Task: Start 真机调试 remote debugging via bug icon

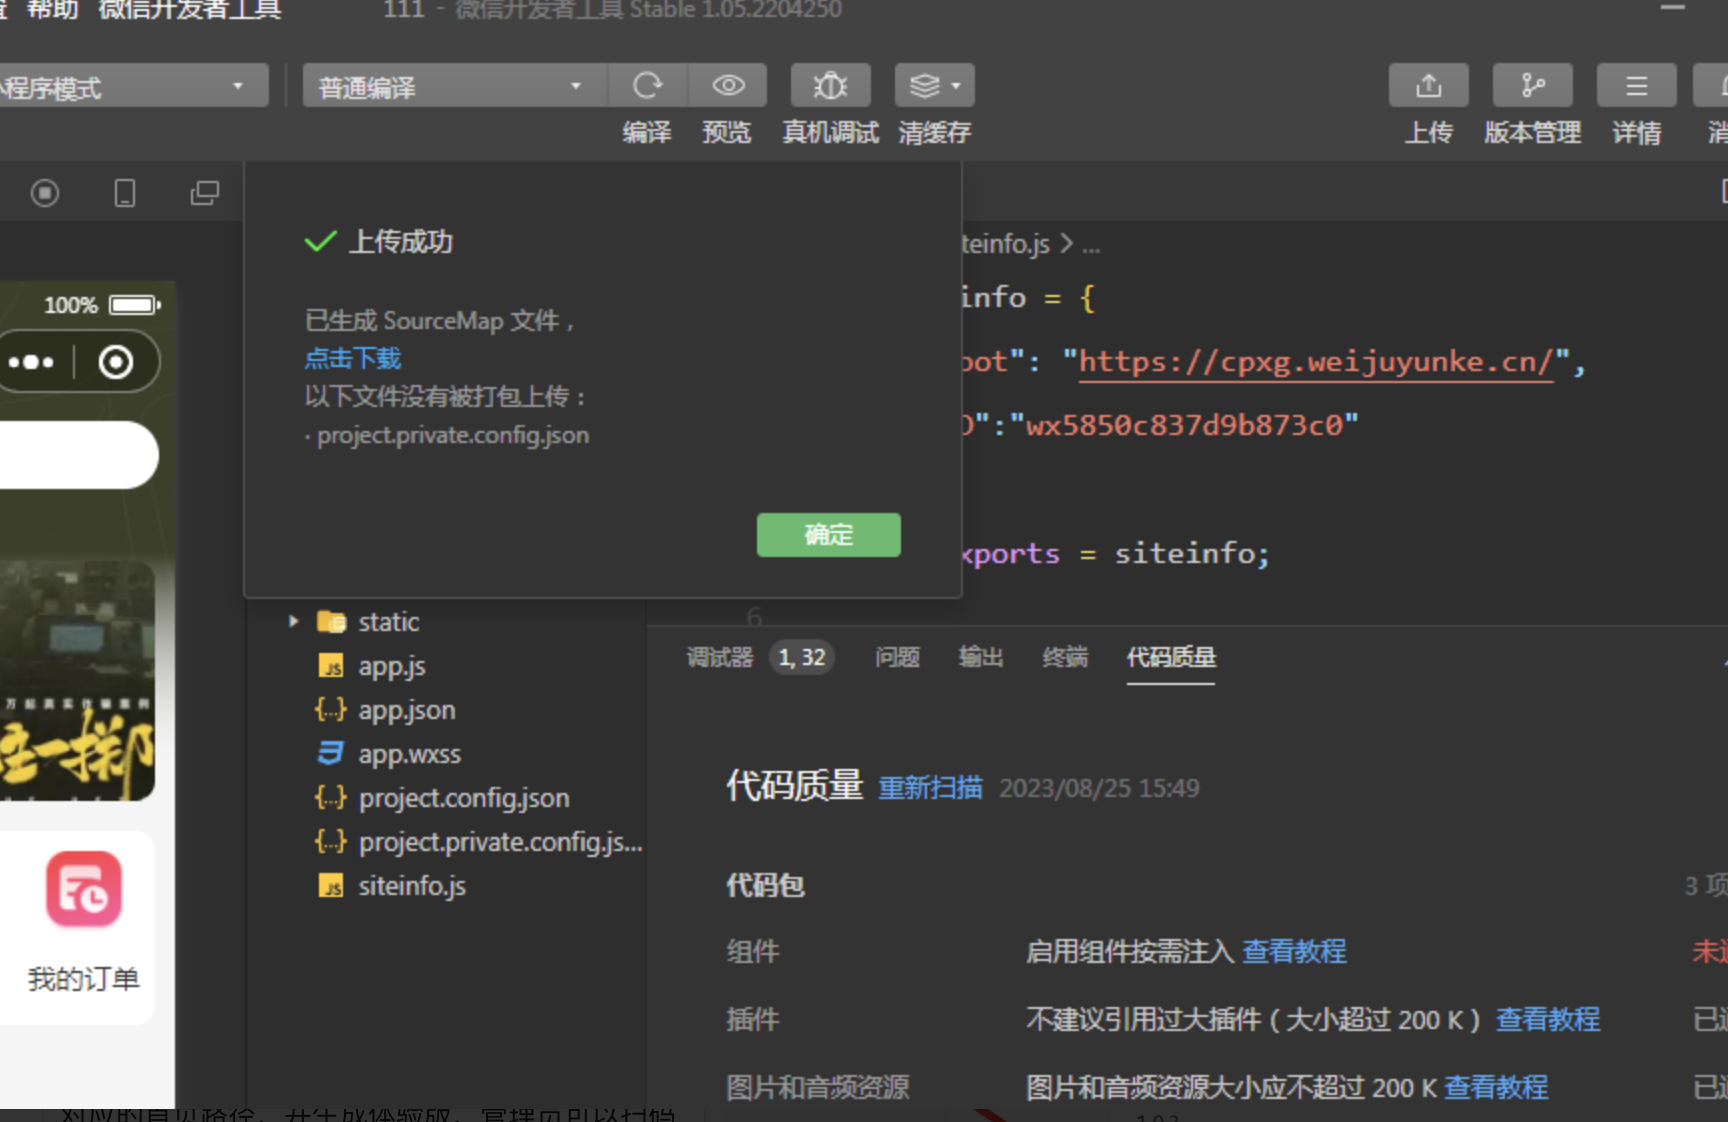Action: tap(830, 85)
